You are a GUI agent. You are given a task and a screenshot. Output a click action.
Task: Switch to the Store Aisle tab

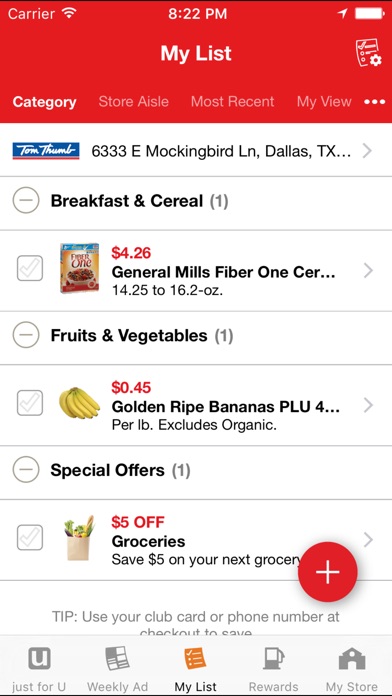click(x=134, y=102)
